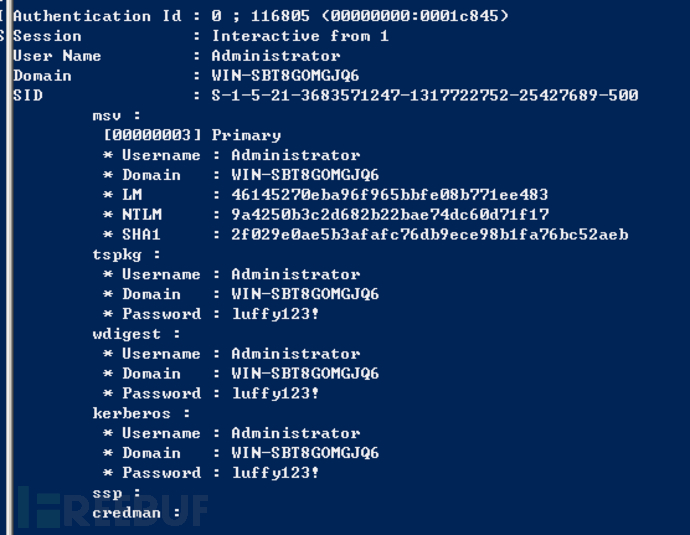Click the Username value under msv
Viewport: 690px width, 535px height.
click(x=295, y=155)
